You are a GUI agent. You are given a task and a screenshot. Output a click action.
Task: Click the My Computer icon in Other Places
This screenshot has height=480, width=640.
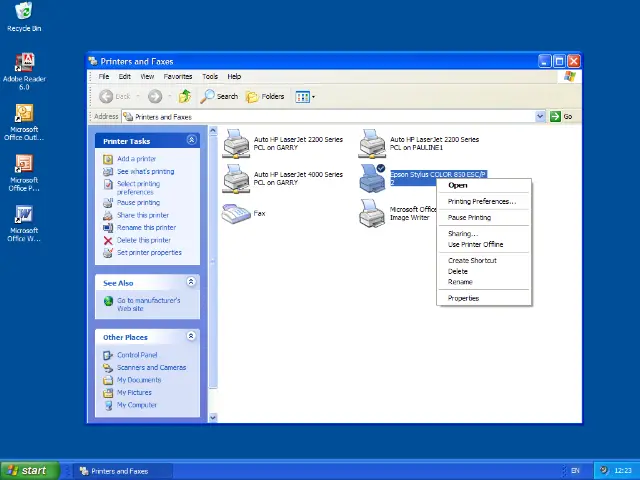(108, 405)
